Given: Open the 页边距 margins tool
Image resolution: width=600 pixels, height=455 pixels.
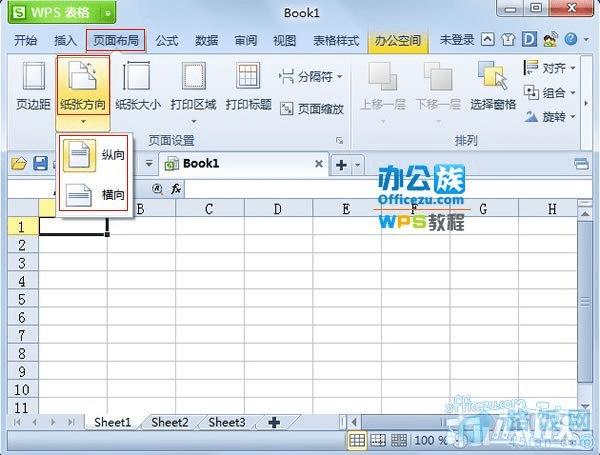Looking at the screenshot, I should 33,86.
